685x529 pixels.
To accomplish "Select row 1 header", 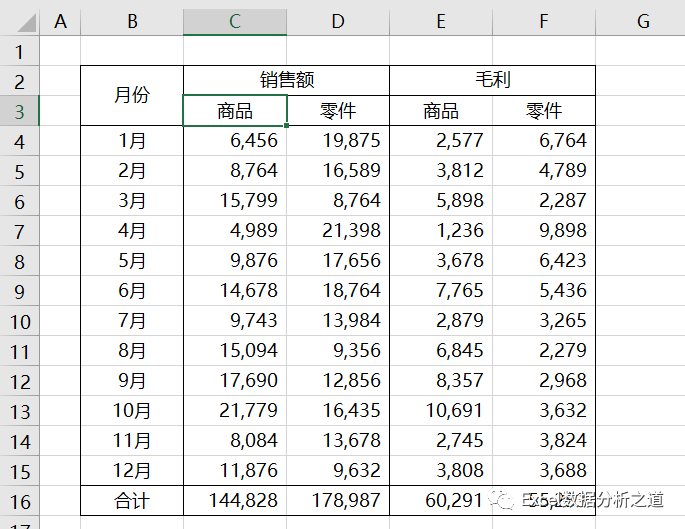I will tap(20, 51).
